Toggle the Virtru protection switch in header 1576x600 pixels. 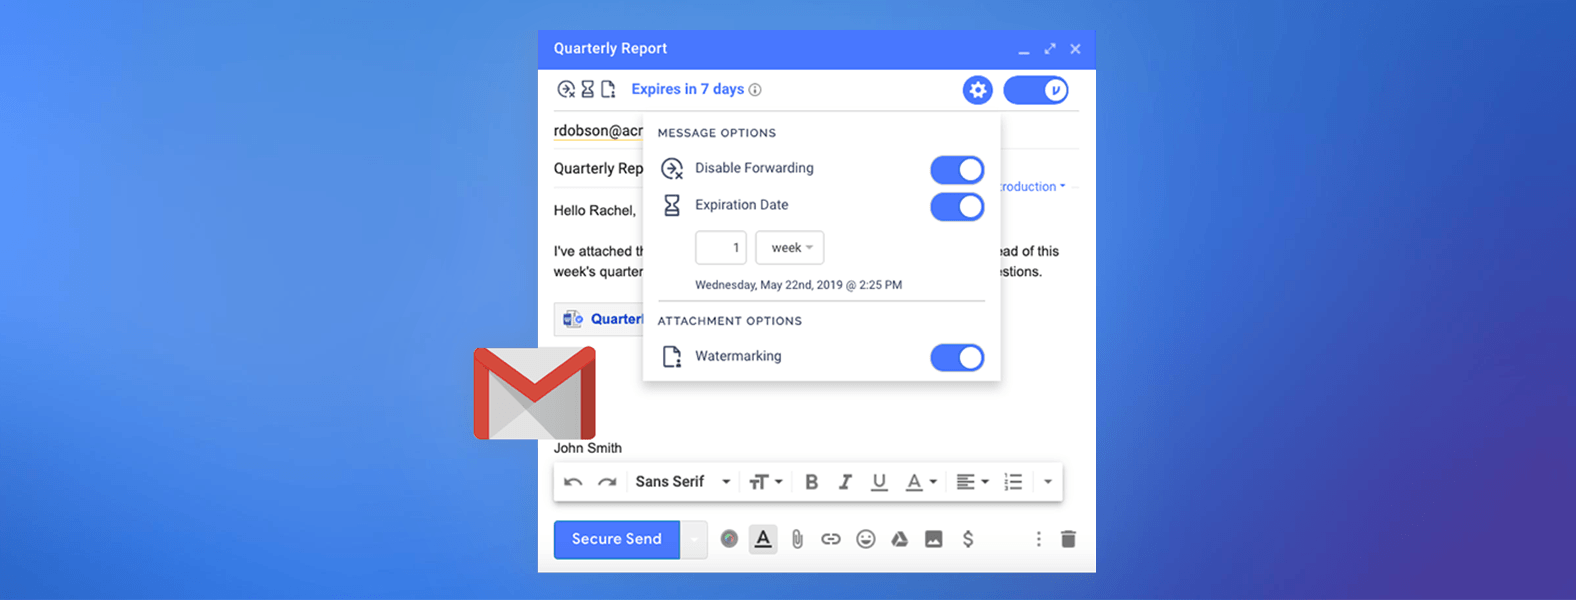click(x=1036, y=90)
